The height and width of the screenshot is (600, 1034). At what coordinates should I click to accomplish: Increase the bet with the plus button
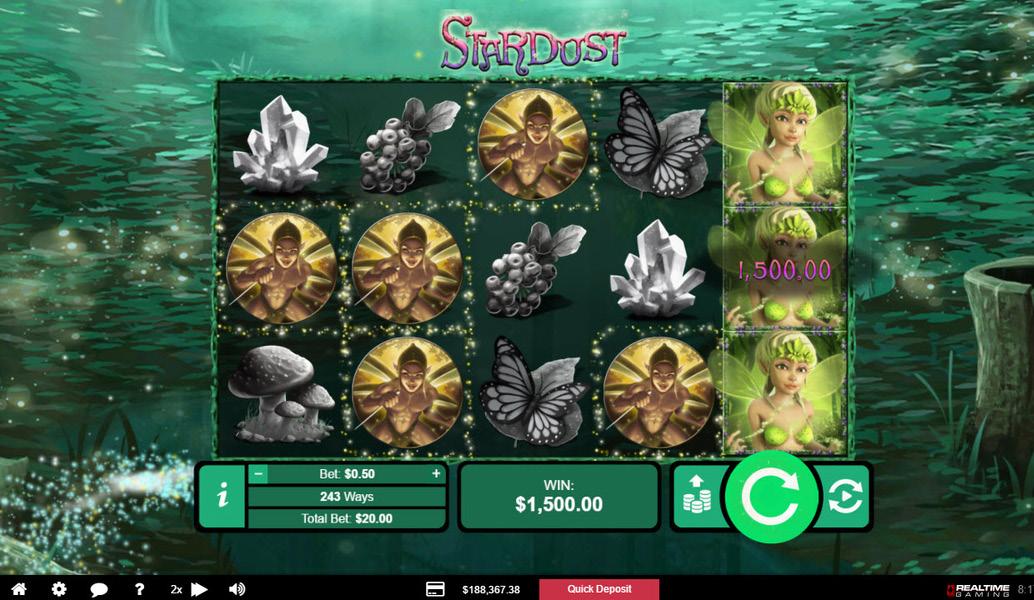436,473
